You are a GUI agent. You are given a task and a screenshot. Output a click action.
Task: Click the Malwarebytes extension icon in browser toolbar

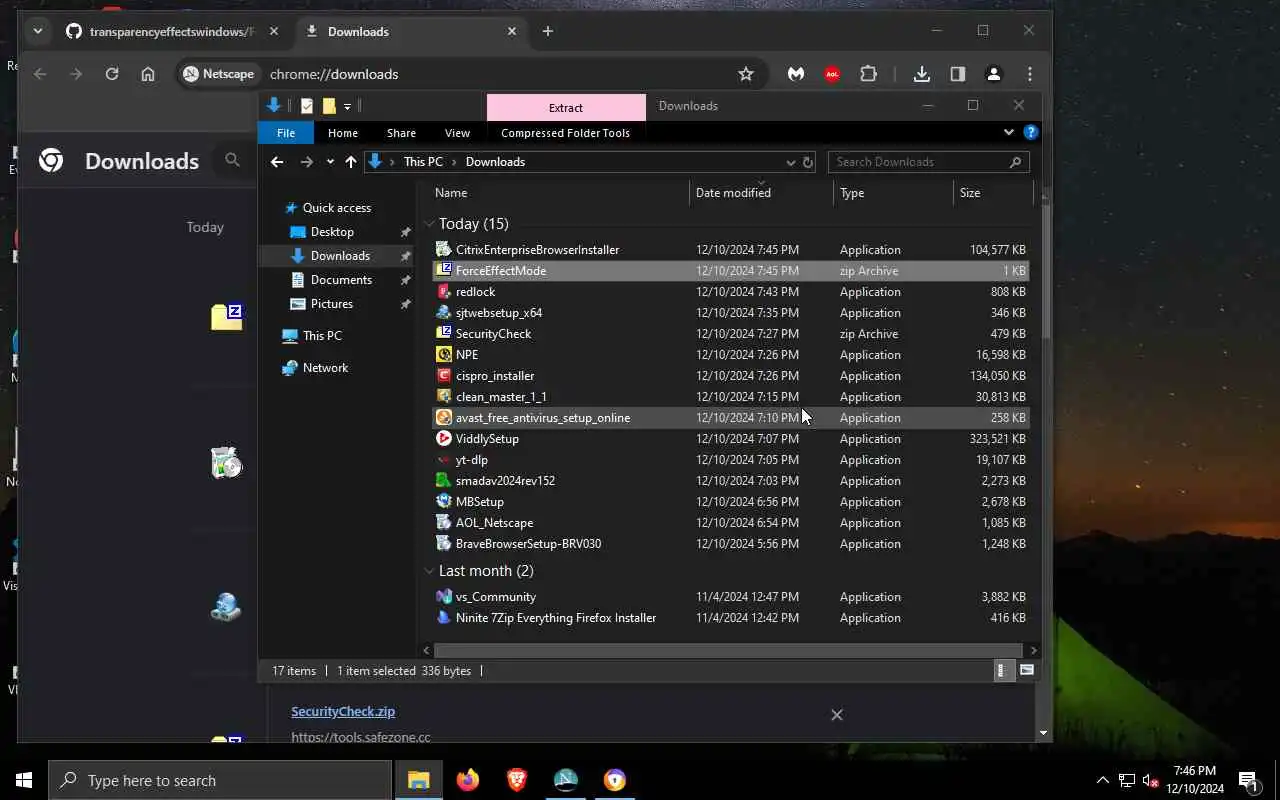coord(796,74)
